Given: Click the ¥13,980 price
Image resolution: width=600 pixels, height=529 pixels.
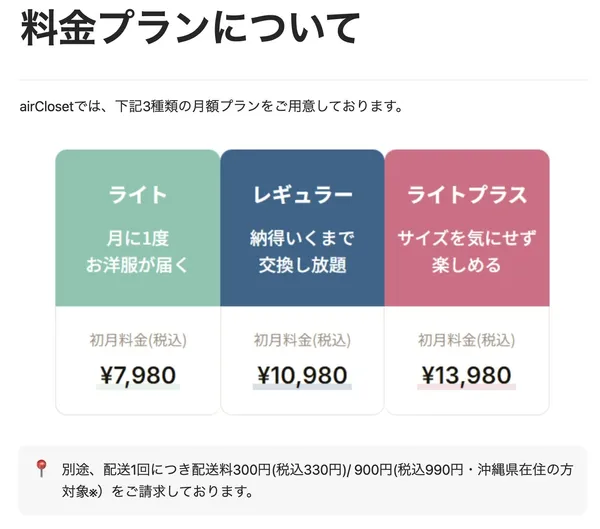Looking at the screenshot, I should pyautogui.click(x=467, y=375).
